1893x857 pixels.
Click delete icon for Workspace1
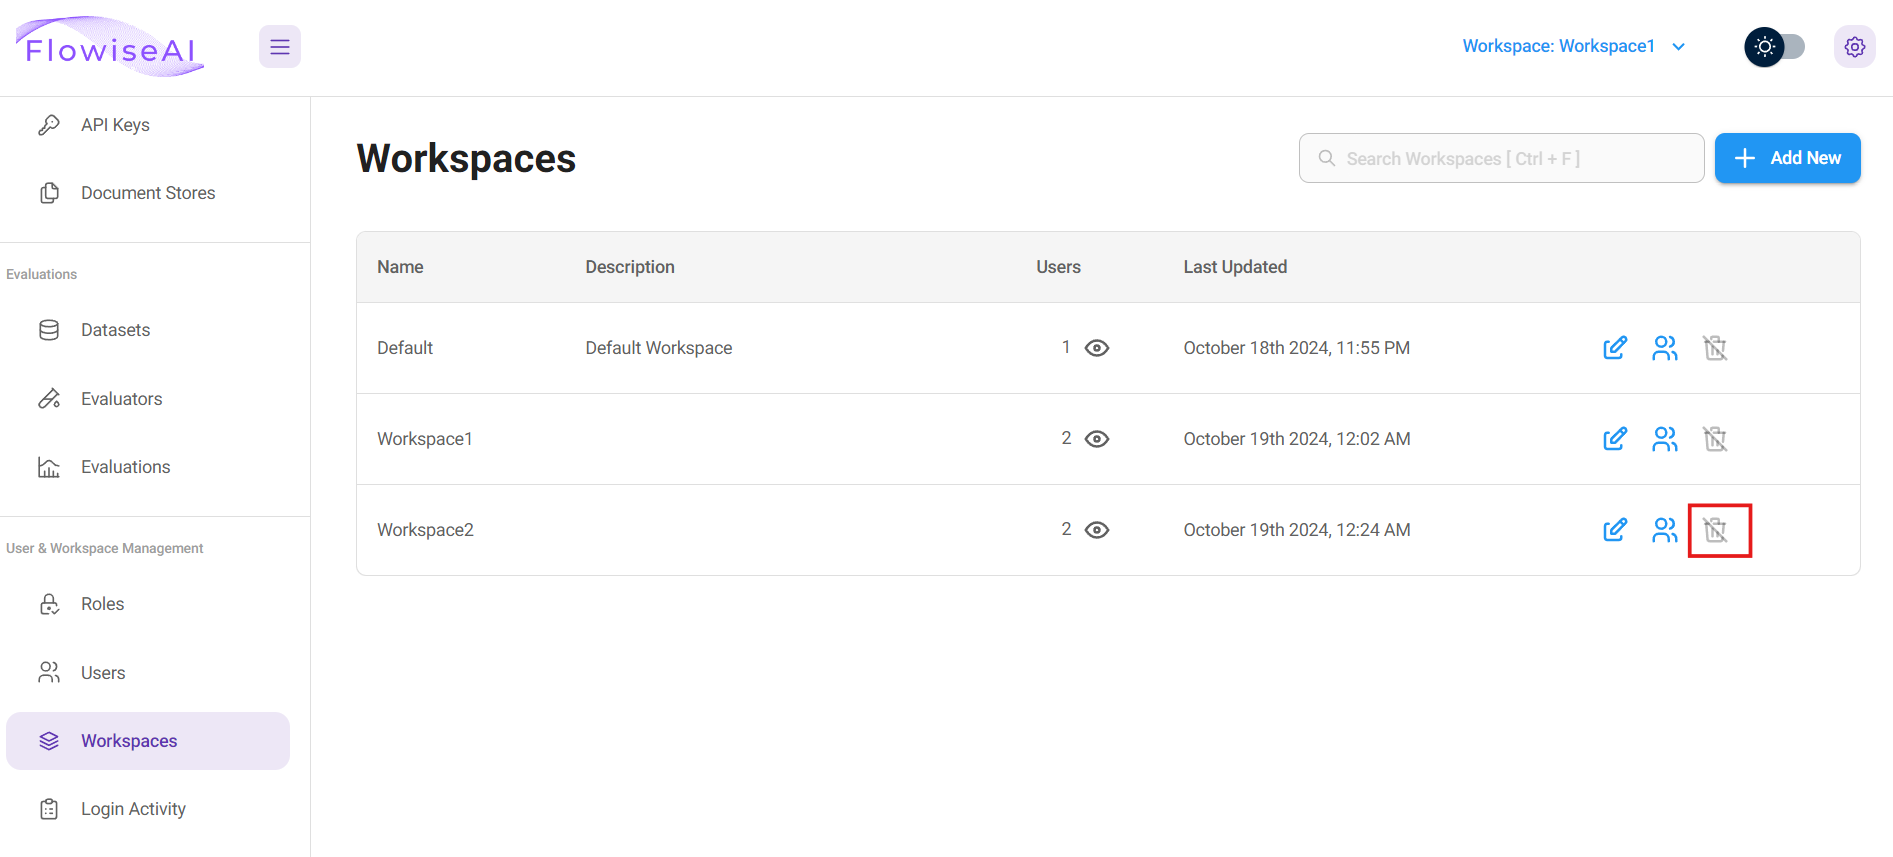[1715, 439]
